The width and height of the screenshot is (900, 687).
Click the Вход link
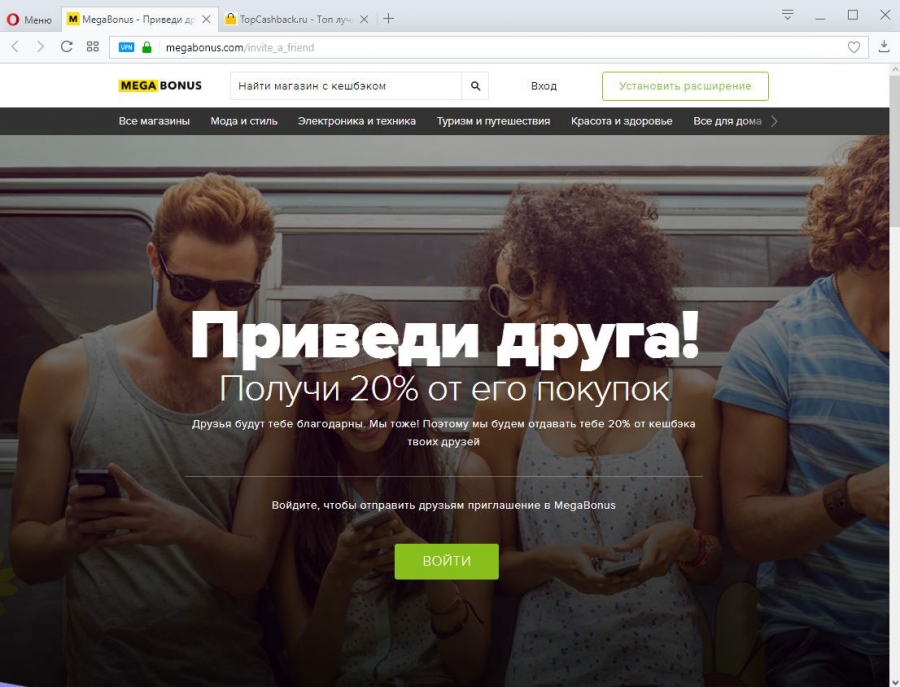pos(544,86)
